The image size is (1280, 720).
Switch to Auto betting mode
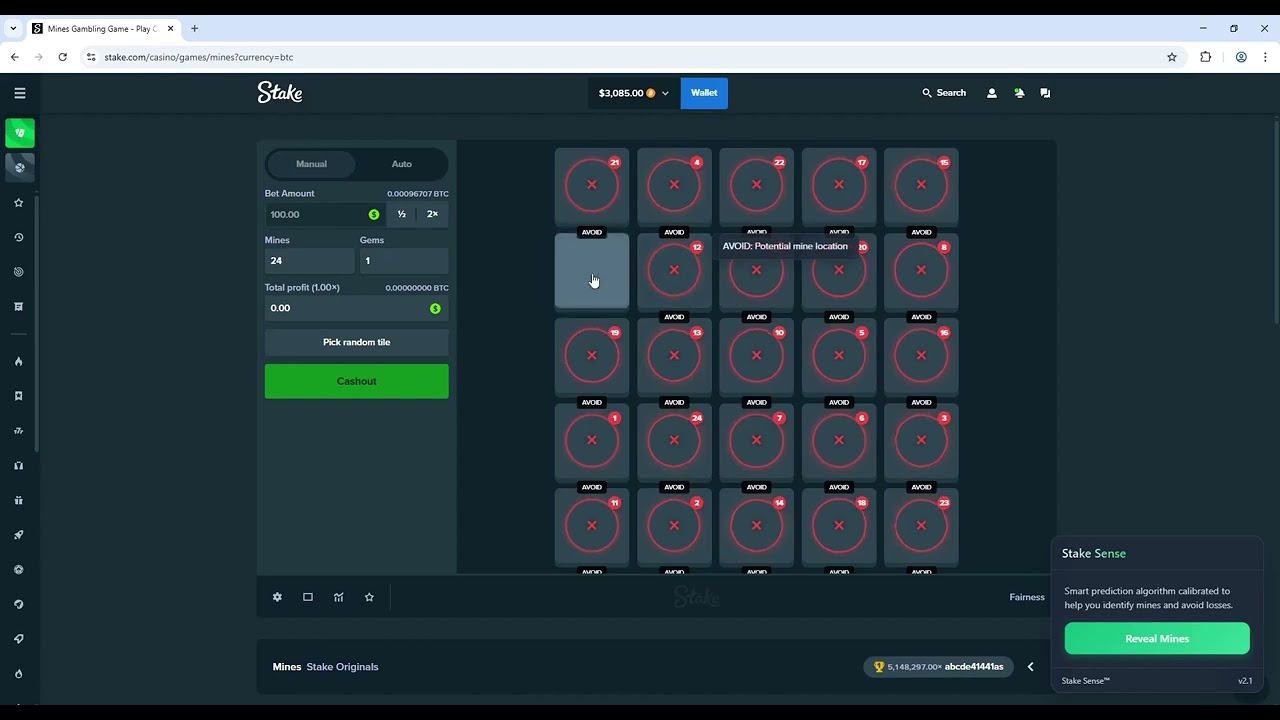click(x=402, y=164)
